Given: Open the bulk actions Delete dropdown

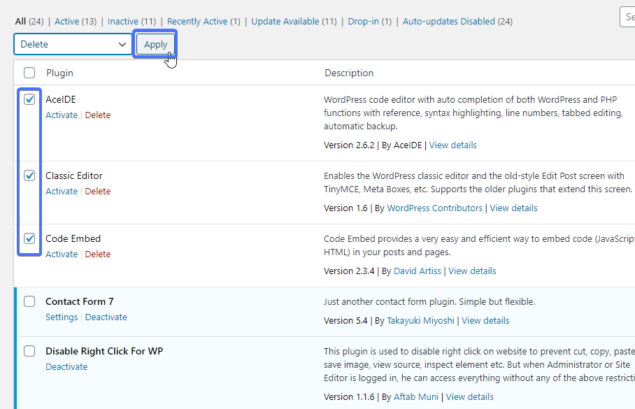Looking at the screenshot, I should coord(73,44).
